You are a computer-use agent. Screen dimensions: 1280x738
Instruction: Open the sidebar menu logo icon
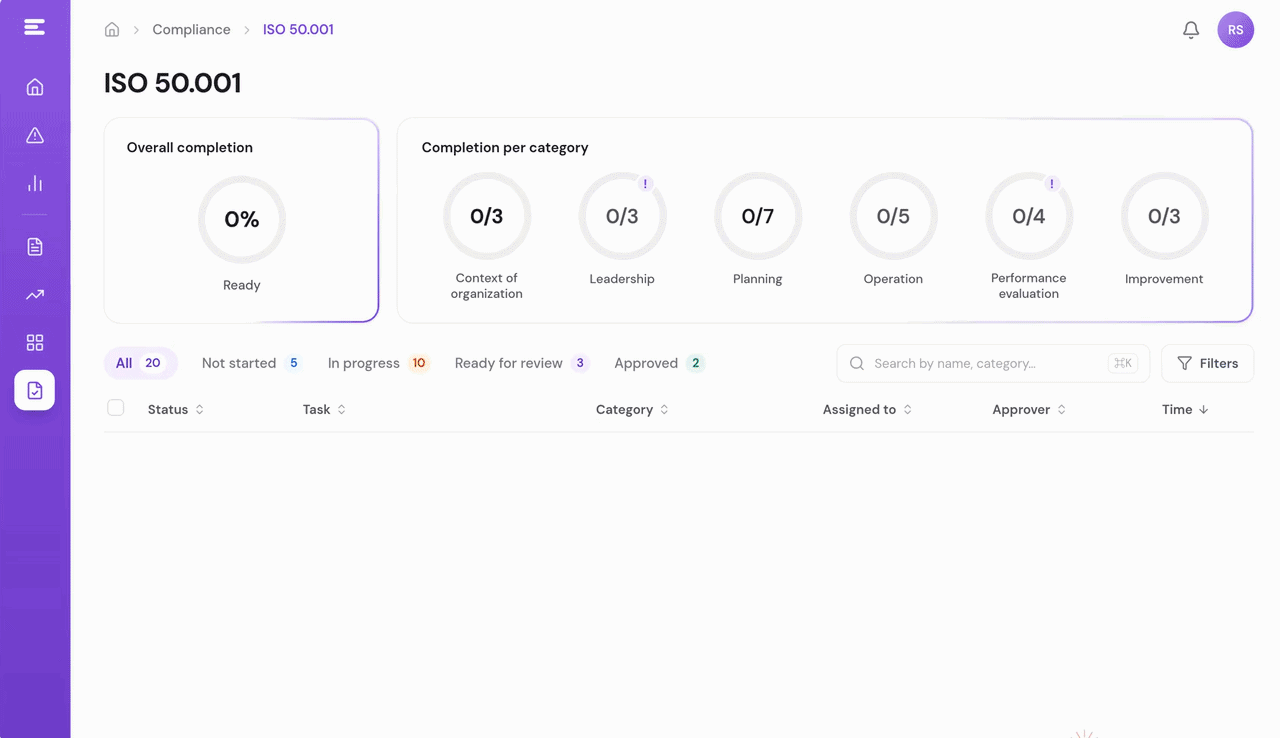[x=35, y=28]
